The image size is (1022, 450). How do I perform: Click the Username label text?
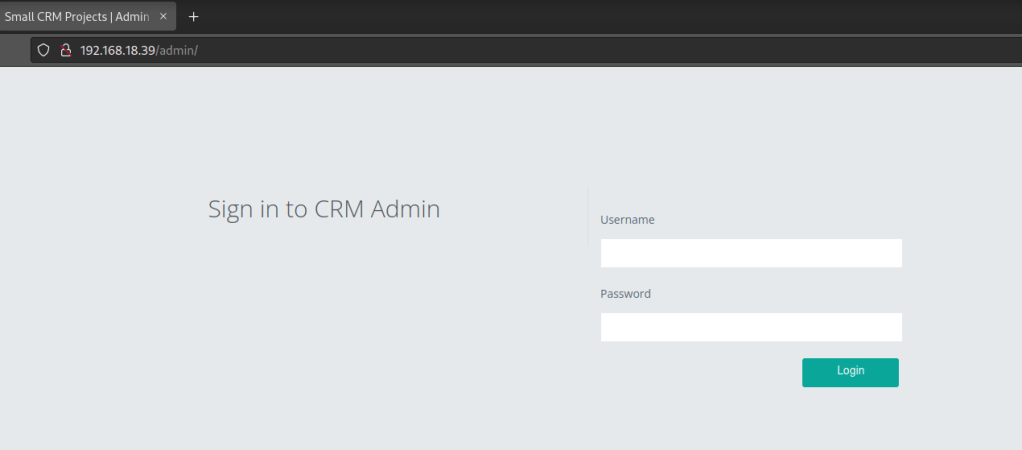point(627,220)
